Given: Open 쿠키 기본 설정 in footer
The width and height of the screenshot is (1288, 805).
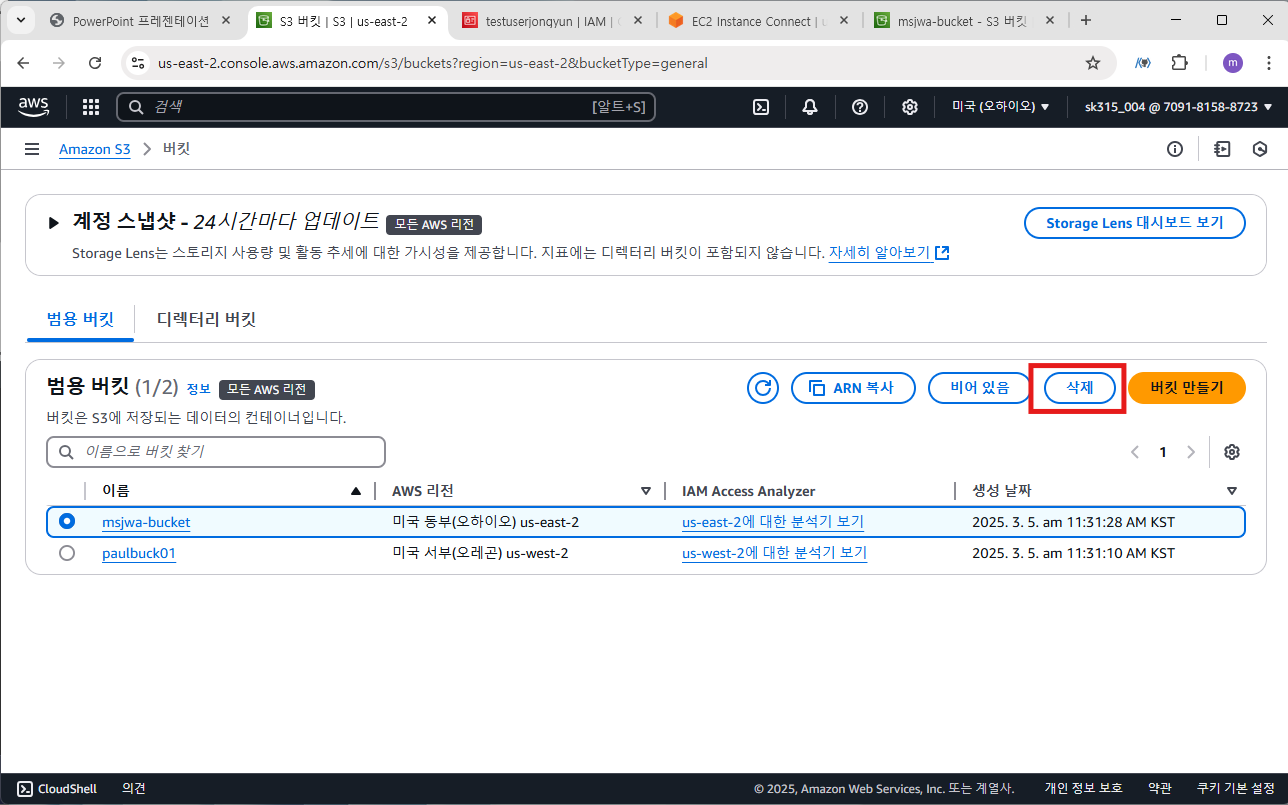Looking at the screenshot, I should coord(1236,789).
